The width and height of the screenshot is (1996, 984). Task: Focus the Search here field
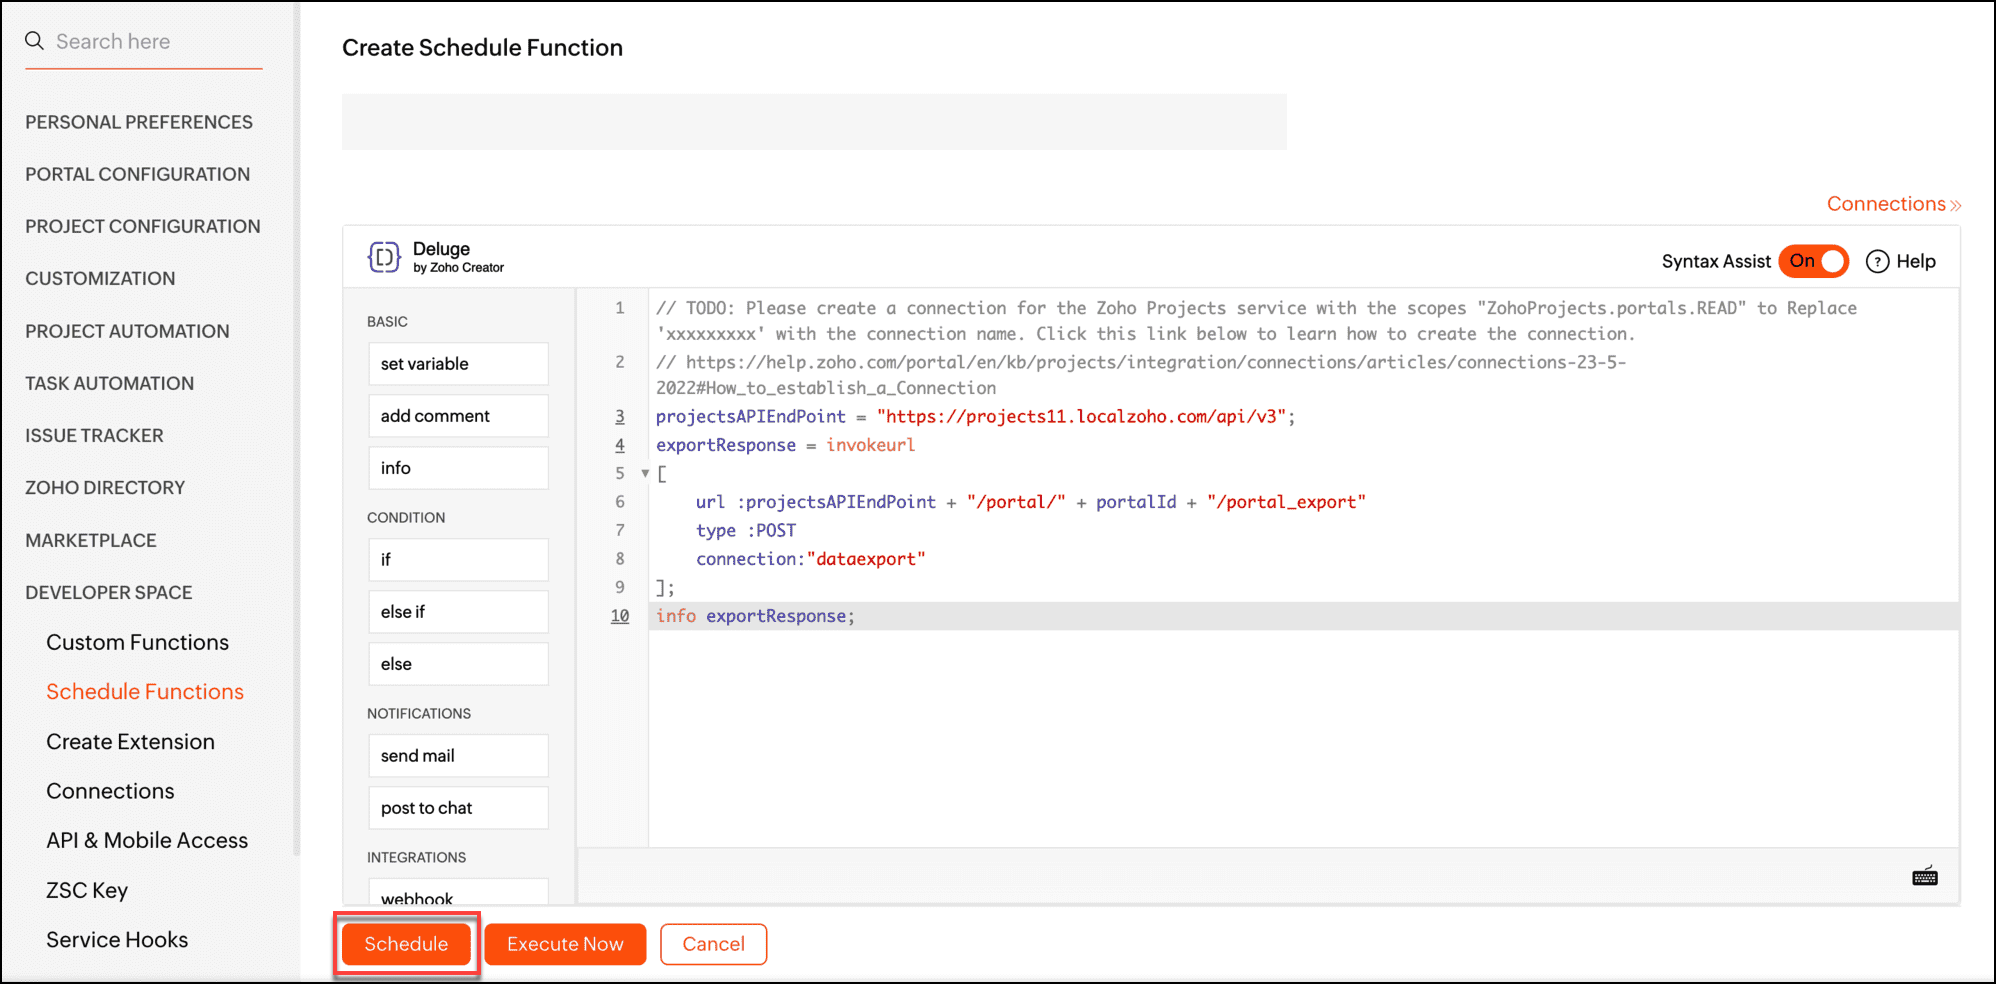(150, 41)
